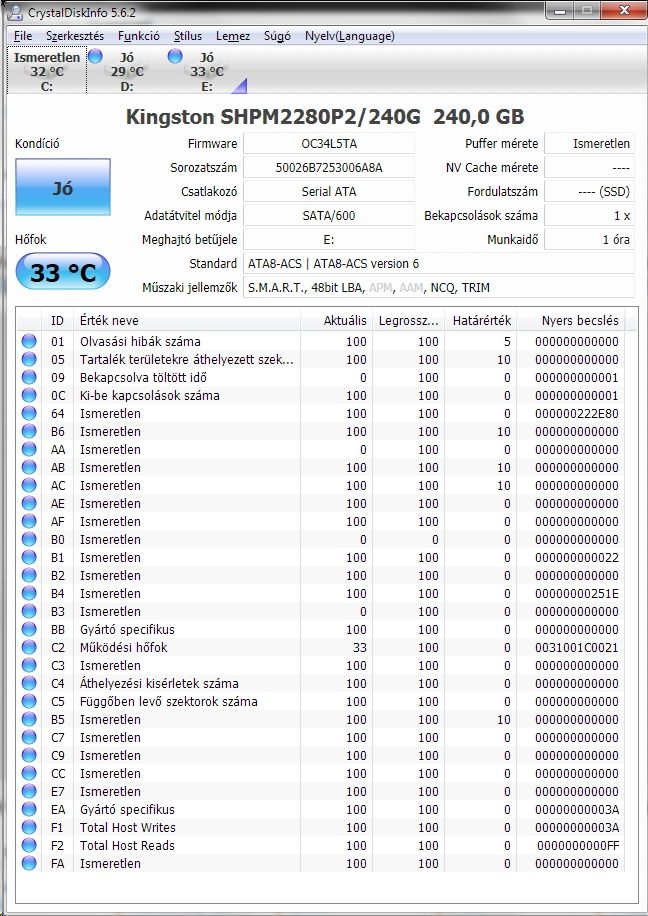Select the D: drive tab at 29 °C
The height and width of the screenshot is (916, 648).
click(x=127, y=71)
